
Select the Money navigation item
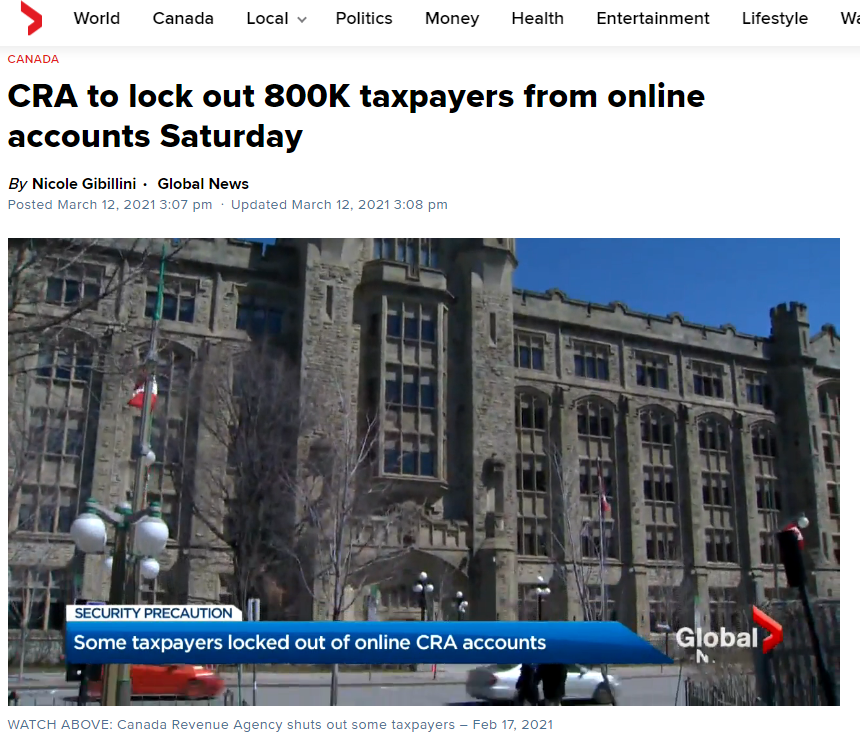(452, 19)
